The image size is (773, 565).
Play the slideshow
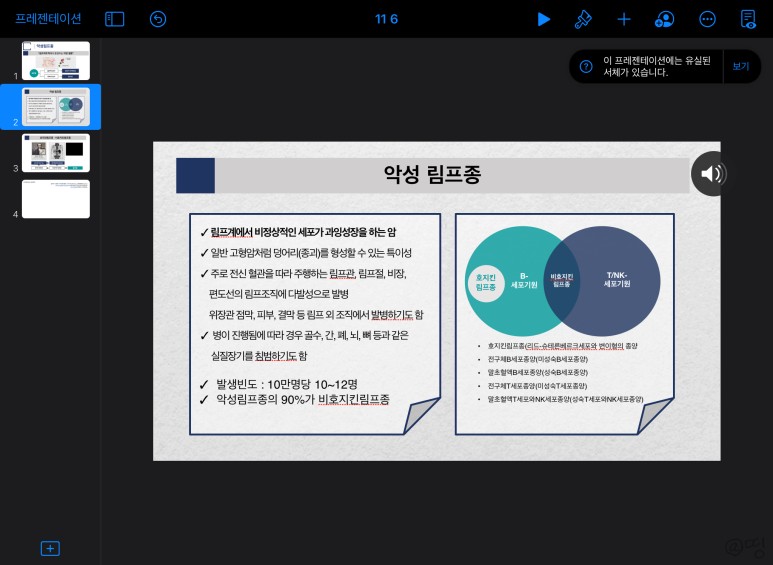pos(543,19)
